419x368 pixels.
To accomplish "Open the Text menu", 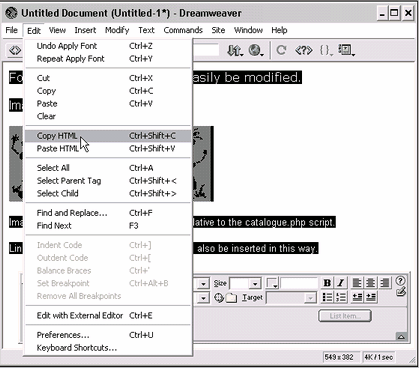I will (x=146, y=30).
